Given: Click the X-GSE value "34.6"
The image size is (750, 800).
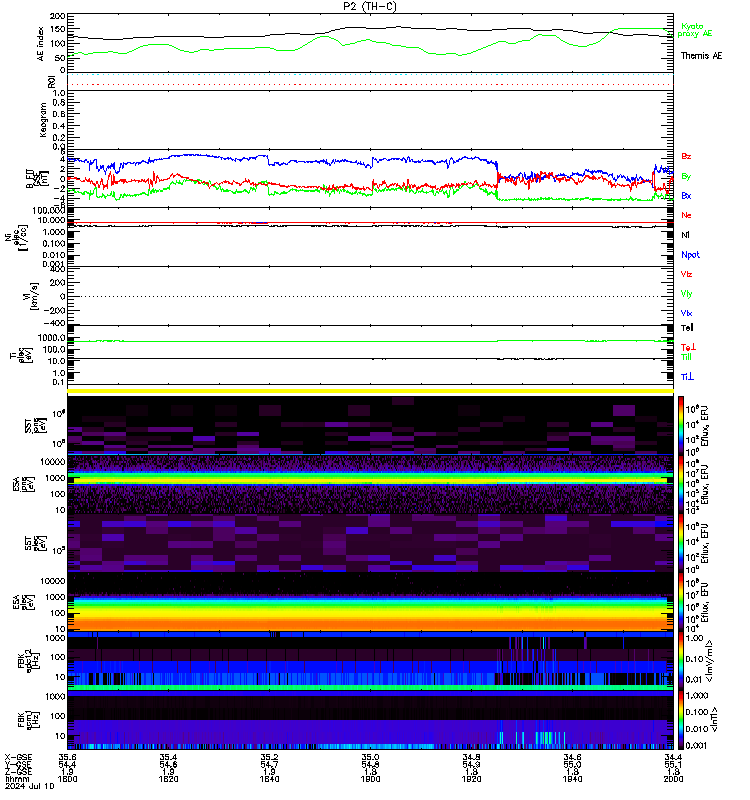Looking at the screenshot, I should click(x=572, y=758).
